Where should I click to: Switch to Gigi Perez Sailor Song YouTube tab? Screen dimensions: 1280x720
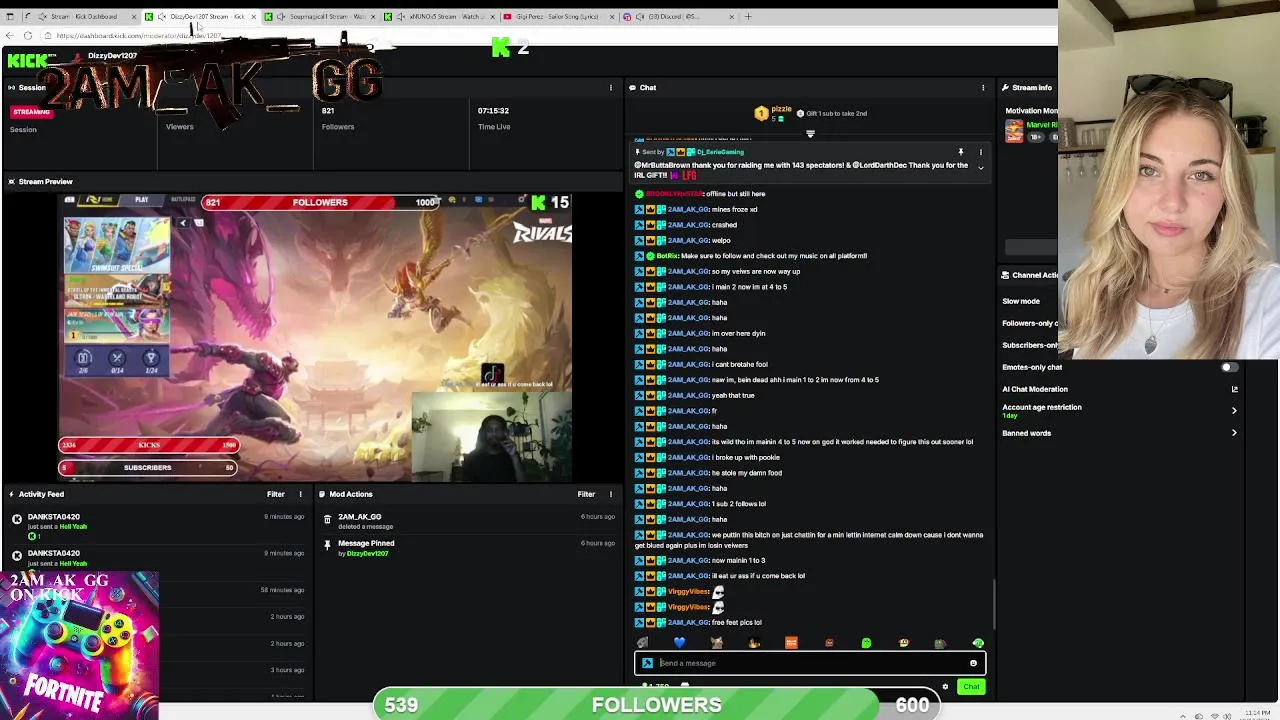[560, 17]
